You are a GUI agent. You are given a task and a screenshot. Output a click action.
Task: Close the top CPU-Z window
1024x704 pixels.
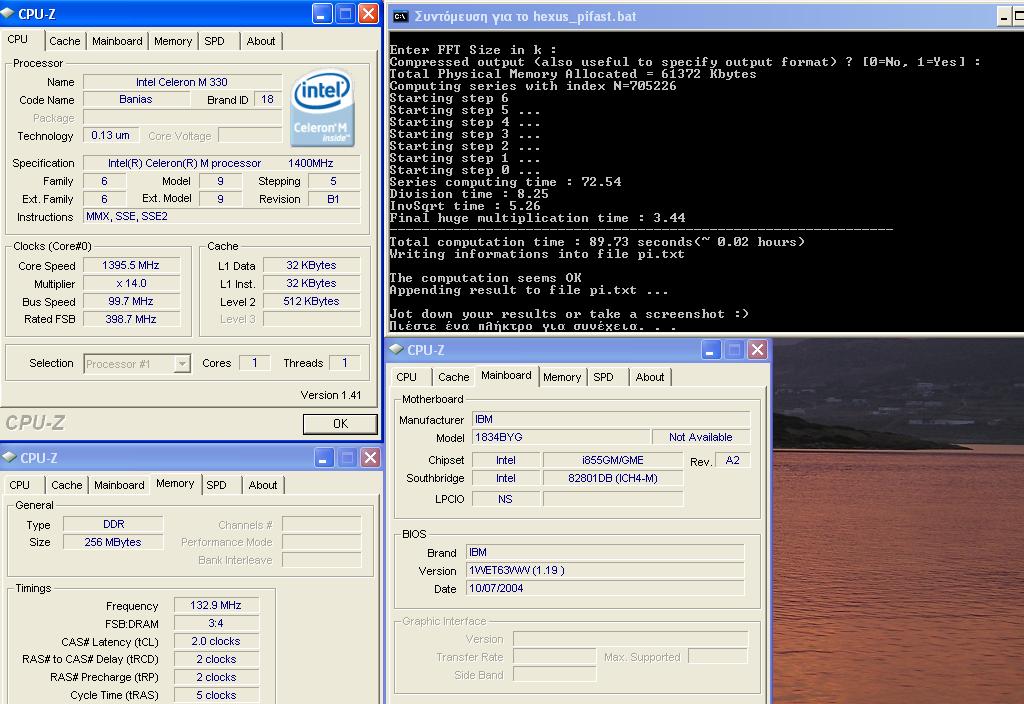(x=368, y=14)
